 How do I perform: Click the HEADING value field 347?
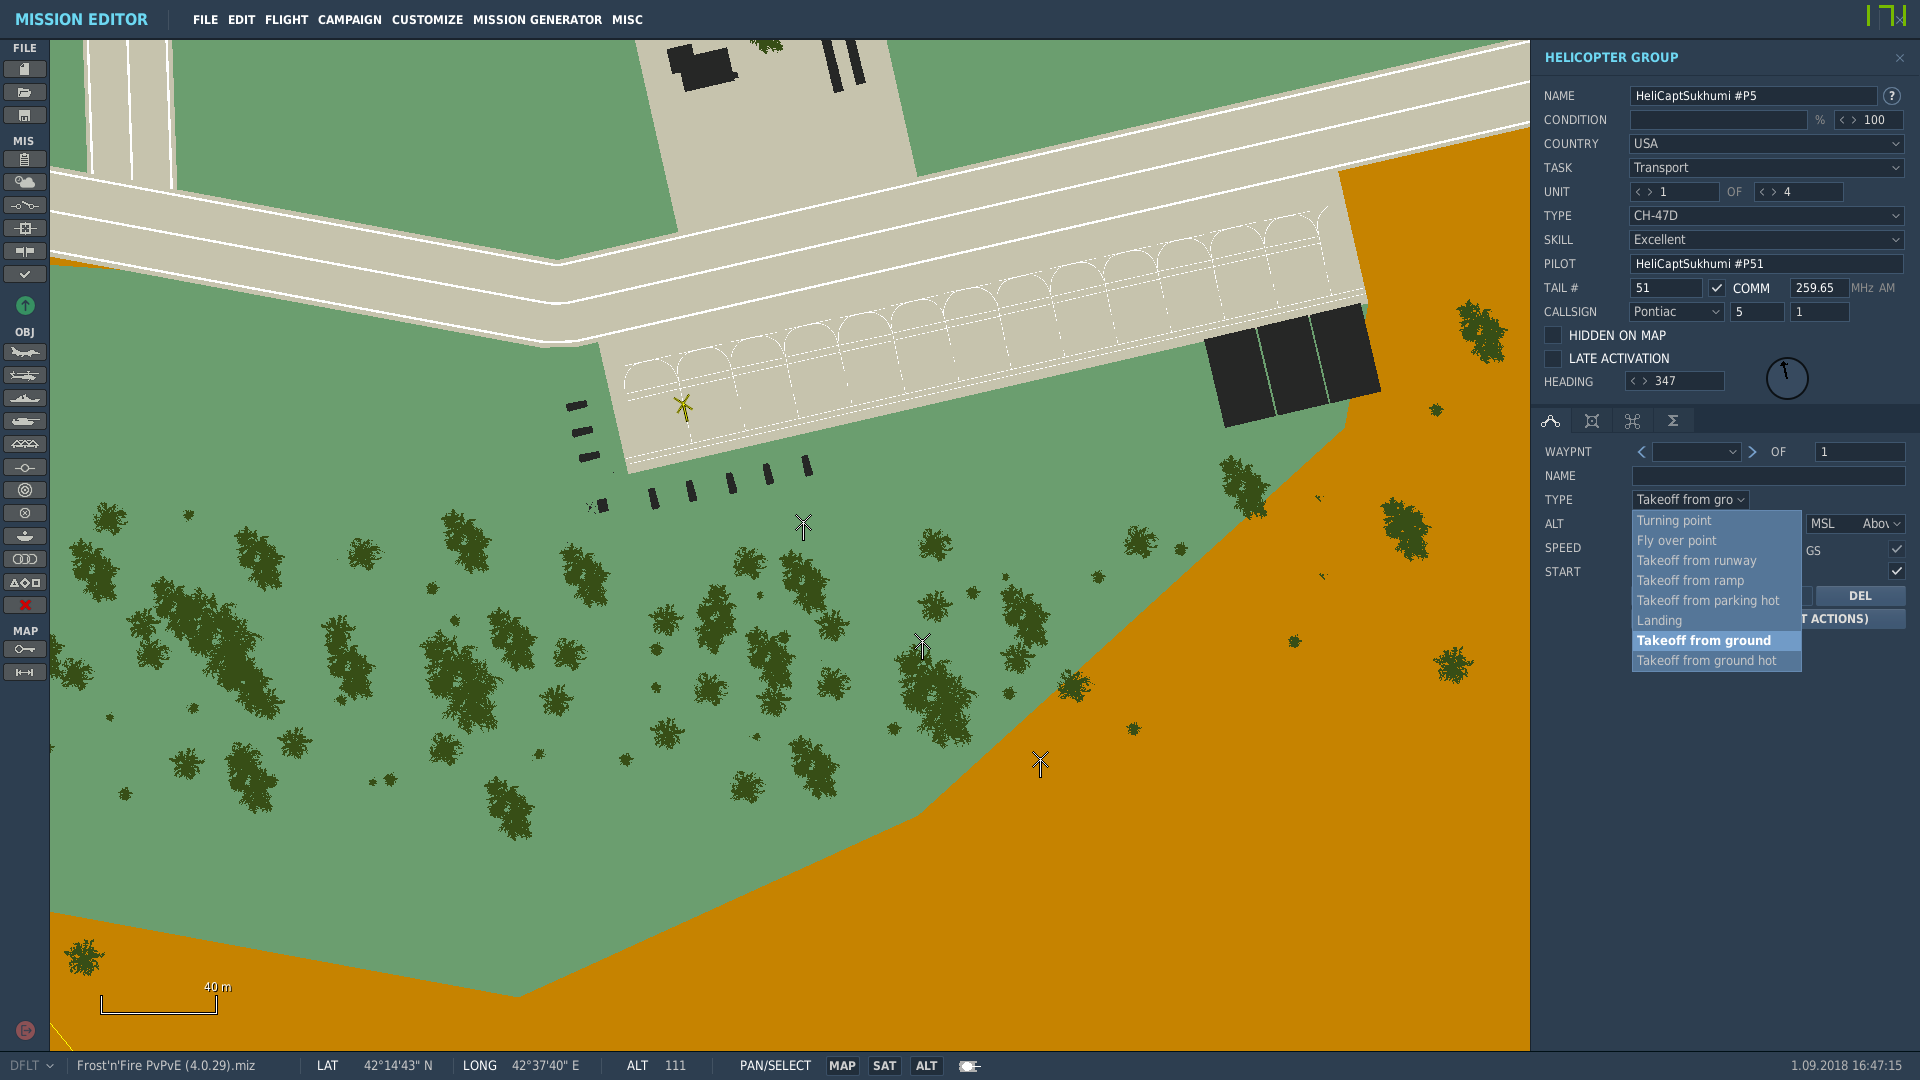[x=1675, y=381]
